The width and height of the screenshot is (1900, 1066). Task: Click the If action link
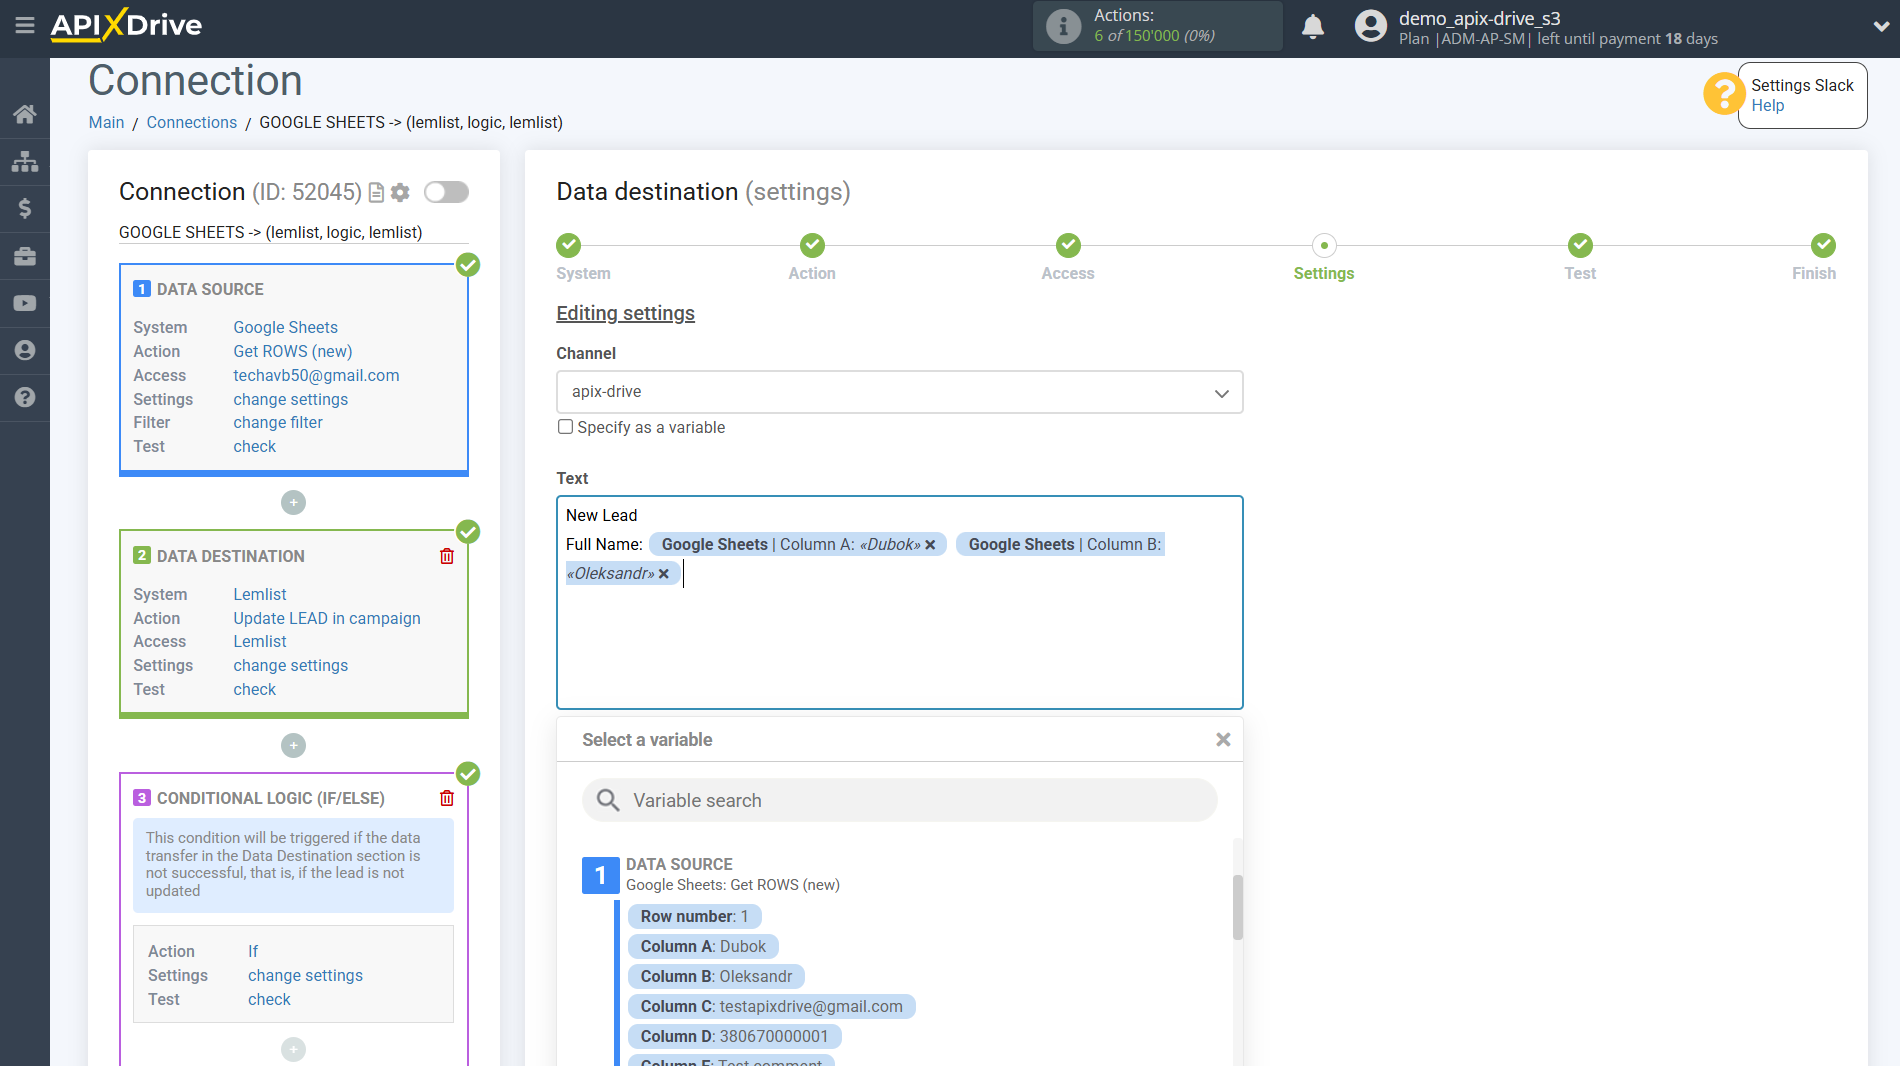point(253,951)
